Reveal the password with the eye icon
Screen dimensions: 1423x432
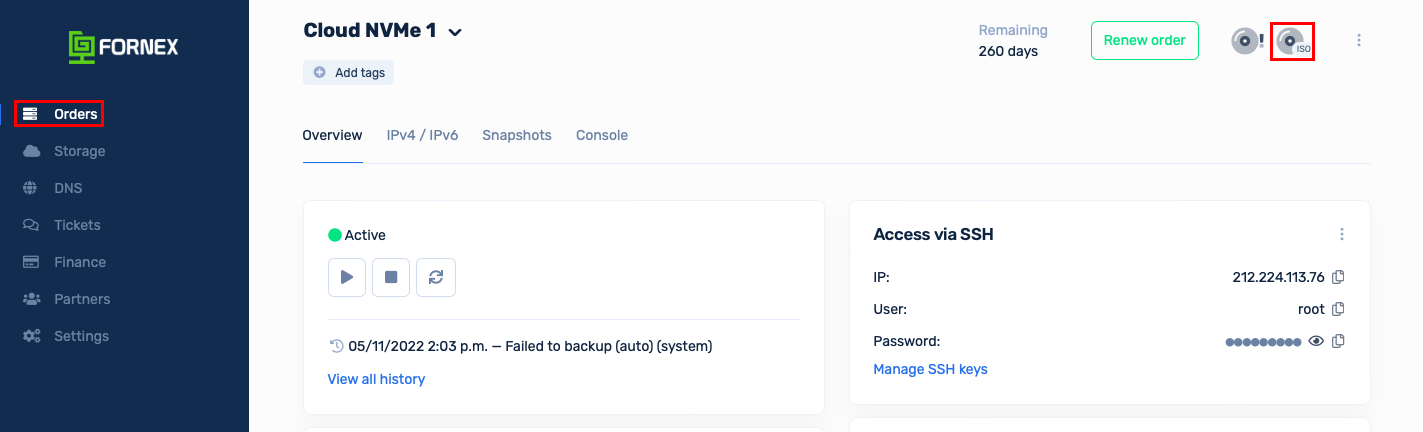1316,341
